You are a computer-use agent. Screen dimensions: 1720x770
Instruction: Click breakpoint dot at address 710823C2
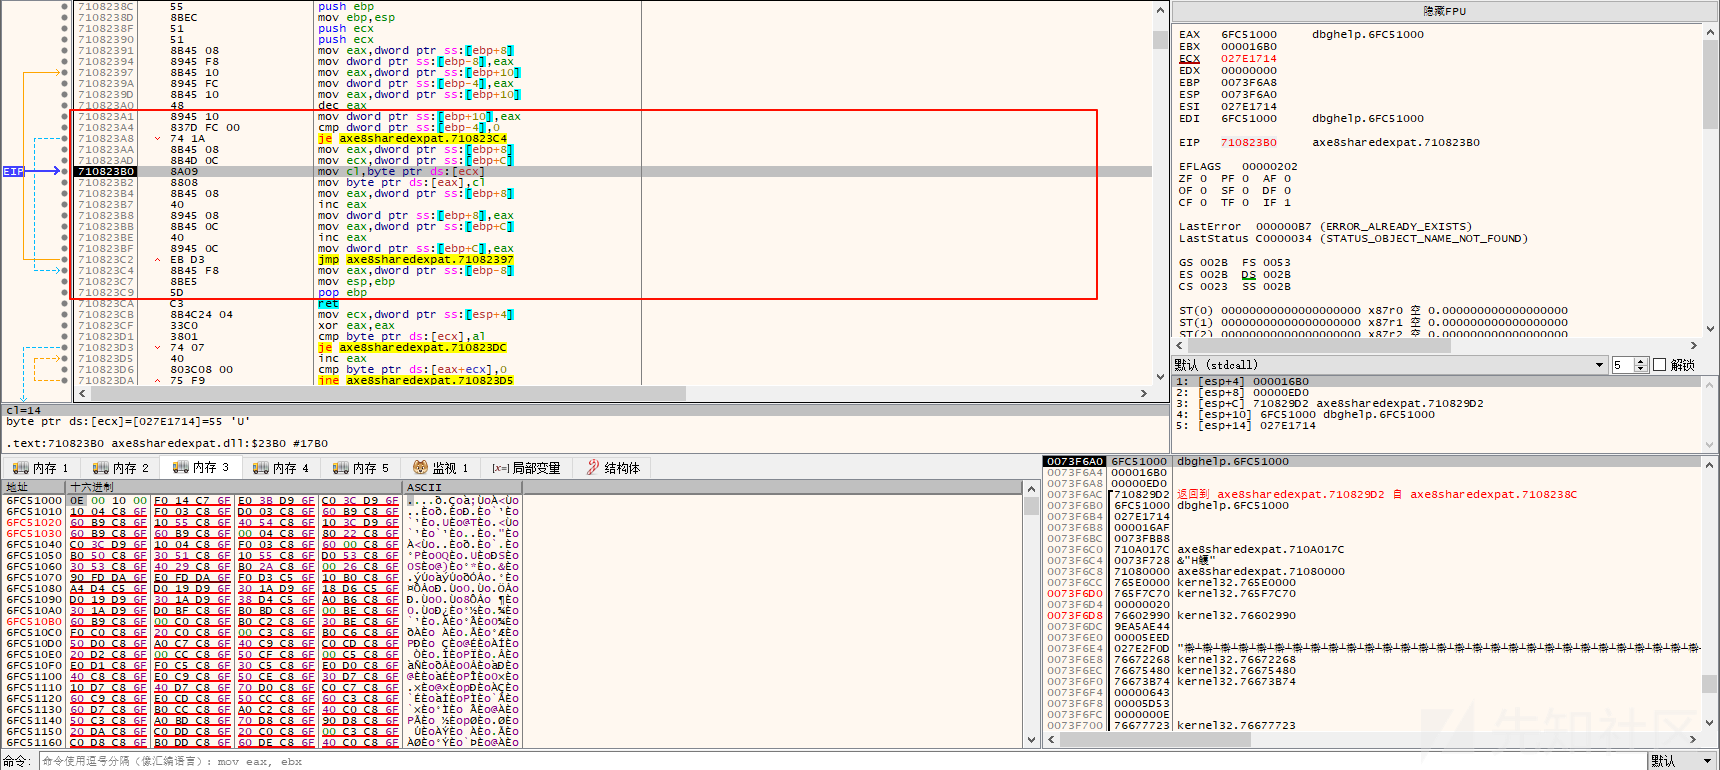point(65,259)
